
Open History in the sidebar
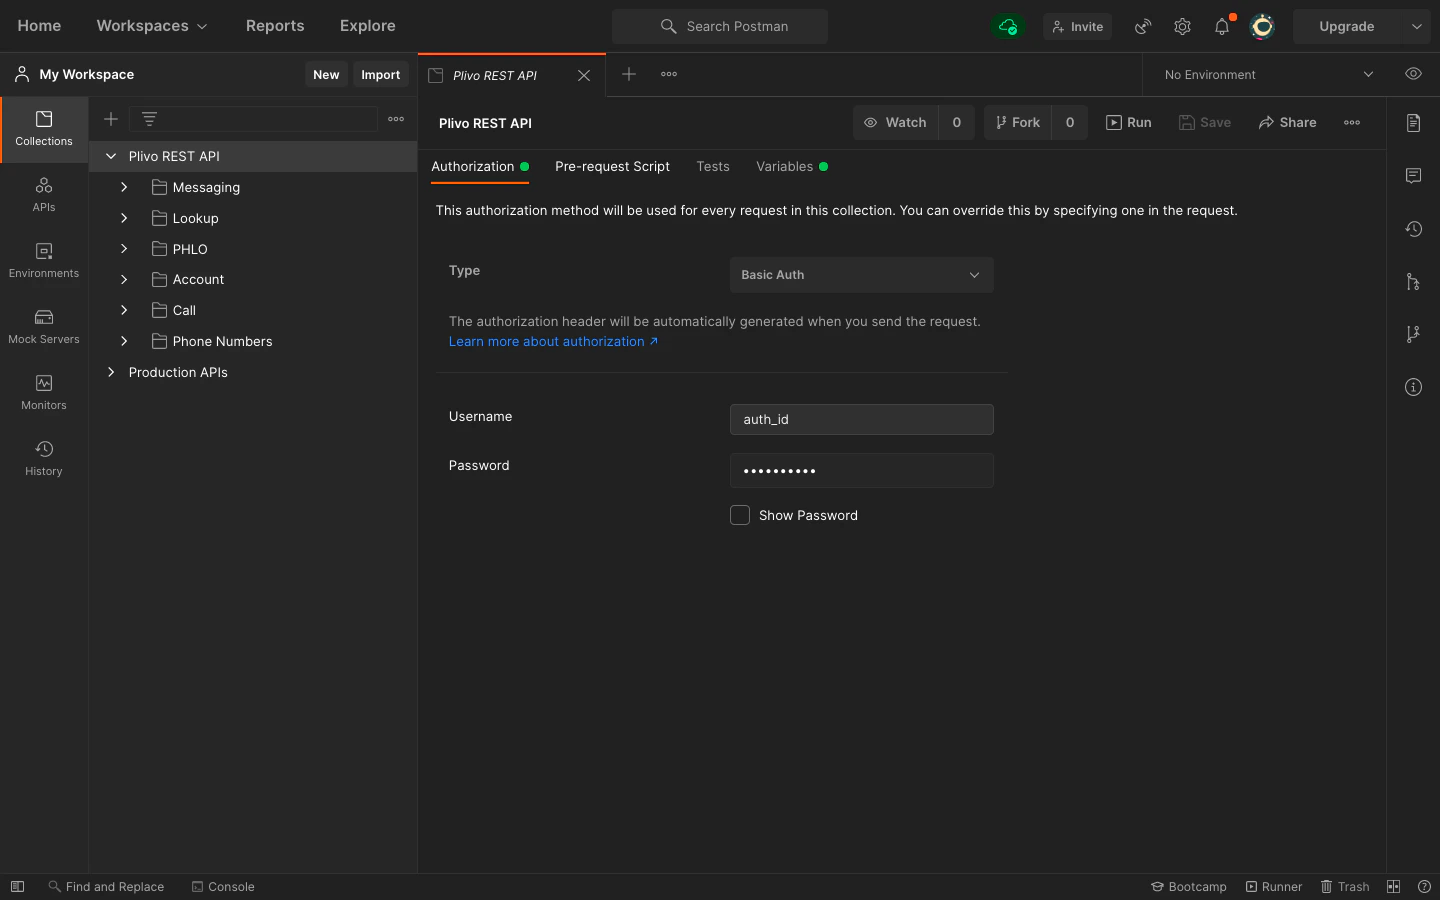click(x=44, y=459)
